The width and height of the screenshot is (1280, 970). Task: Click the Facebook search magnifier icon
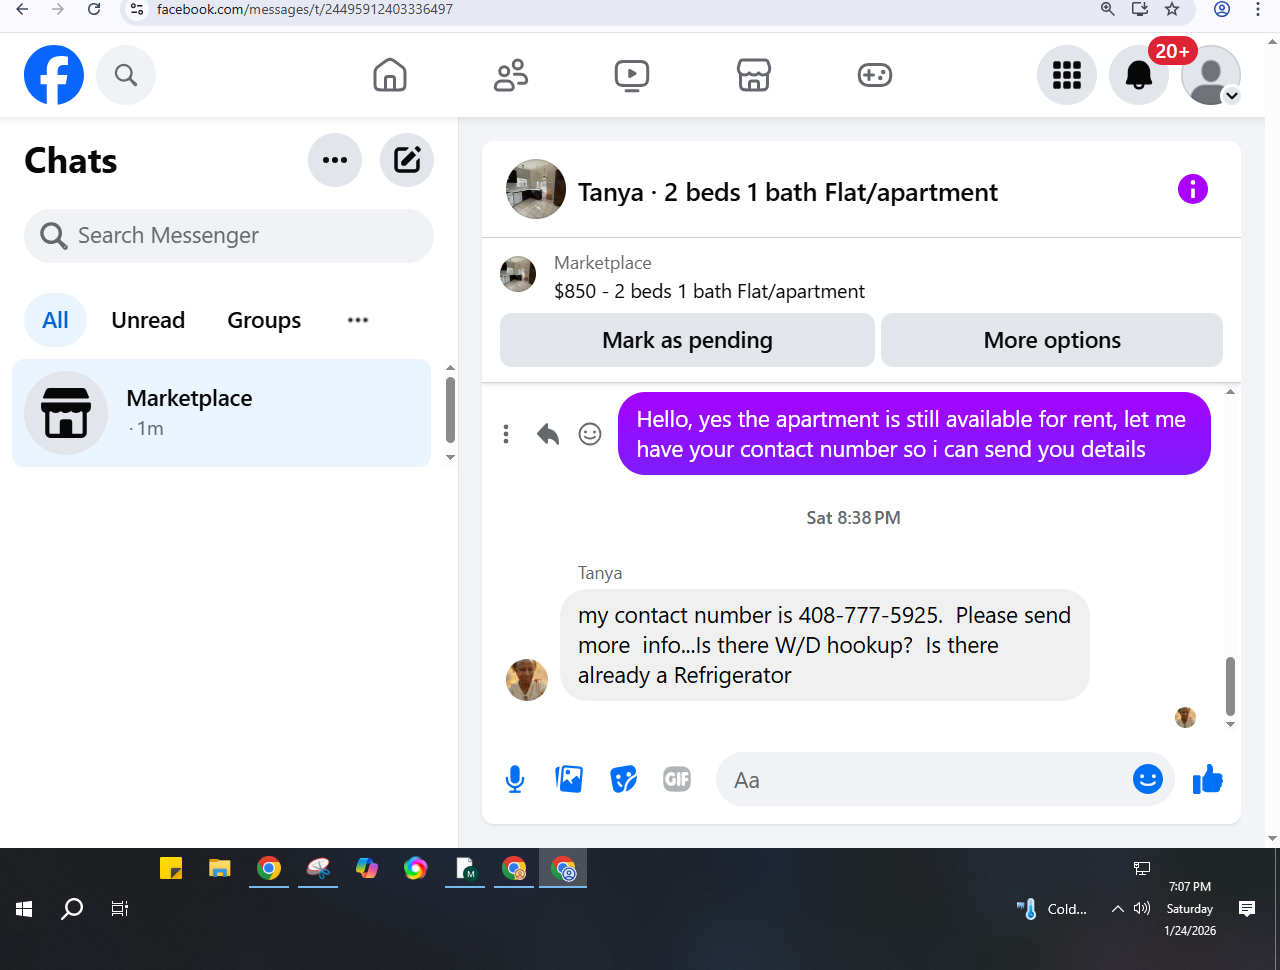pos(126,75)
